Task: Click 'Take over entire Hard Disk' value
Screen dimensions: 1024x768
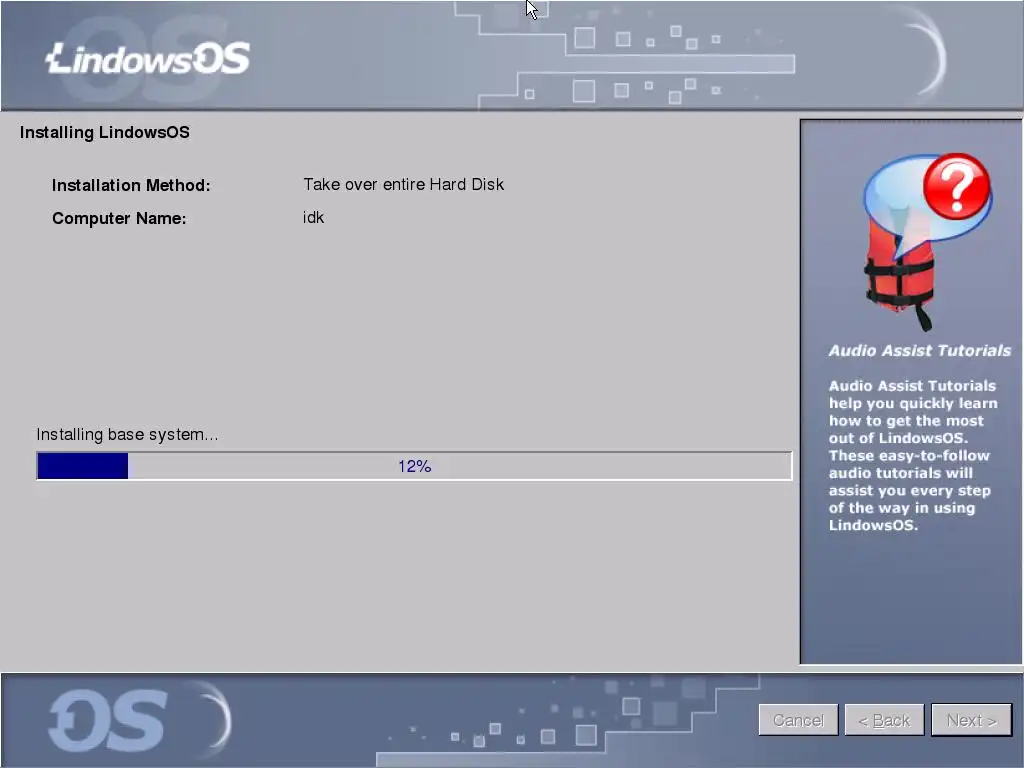Action: [404, 185]
